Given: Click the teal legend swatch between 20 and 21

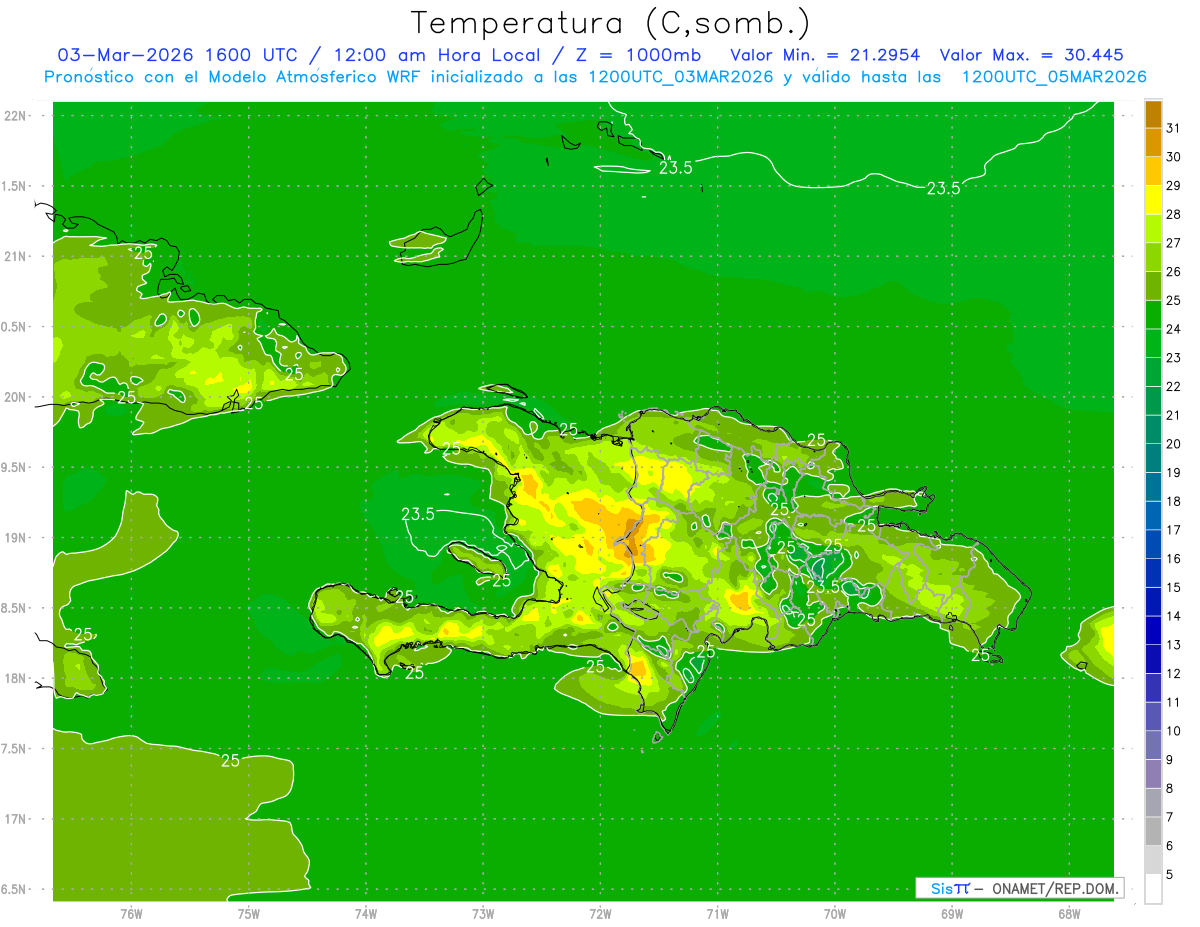Looking at the screenshot, I should point(1153,429).
